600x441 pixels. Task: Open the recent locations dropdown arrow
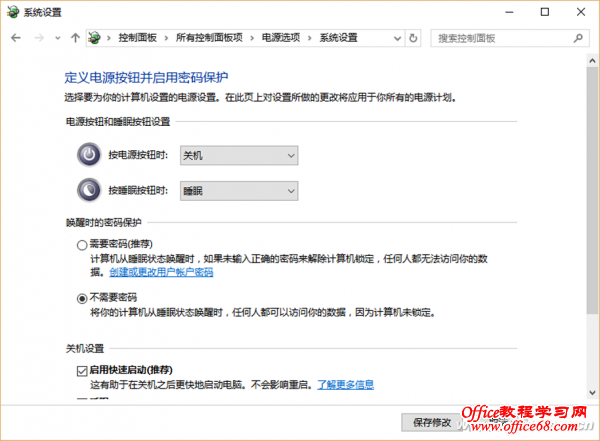58,38
